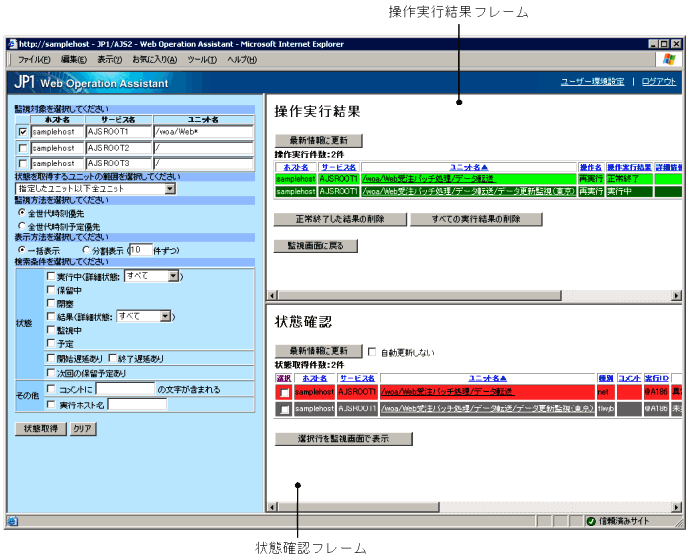Select 一括表示 radio button
This screenshot has height=560, width=688.
[22, 250]
